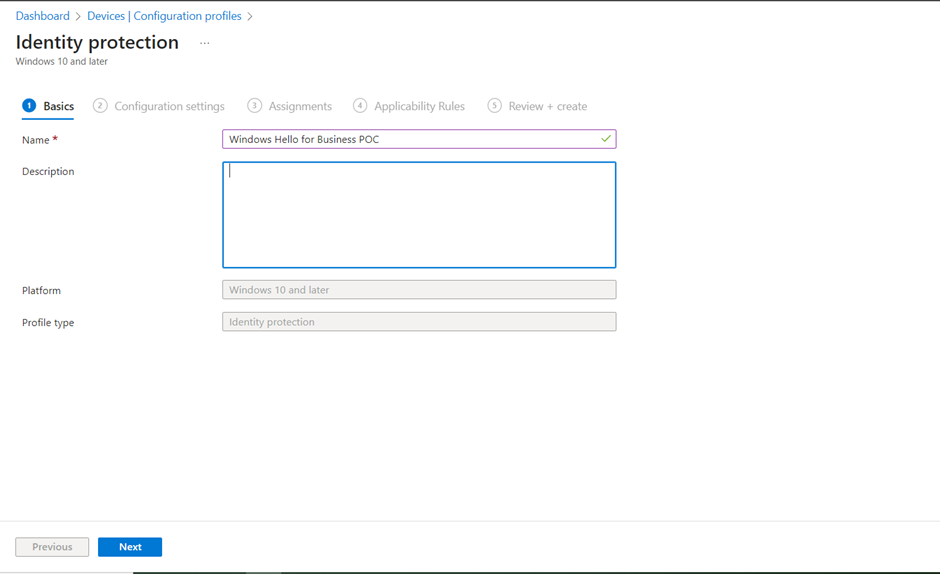The image size is (940, 574).
Task: Click the Previous button
Action: pos(52,547)
